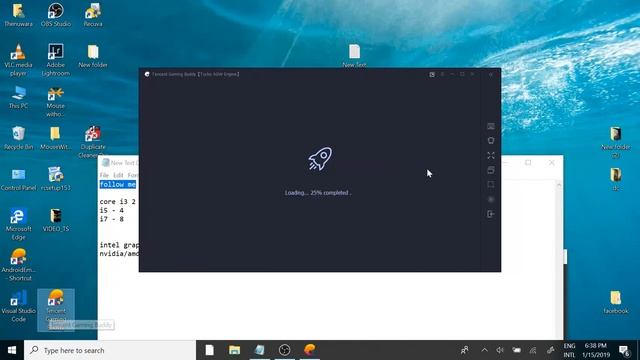Select the Recycle Bin desktop icon
640x360 pixels.
[x=18, y=138]
